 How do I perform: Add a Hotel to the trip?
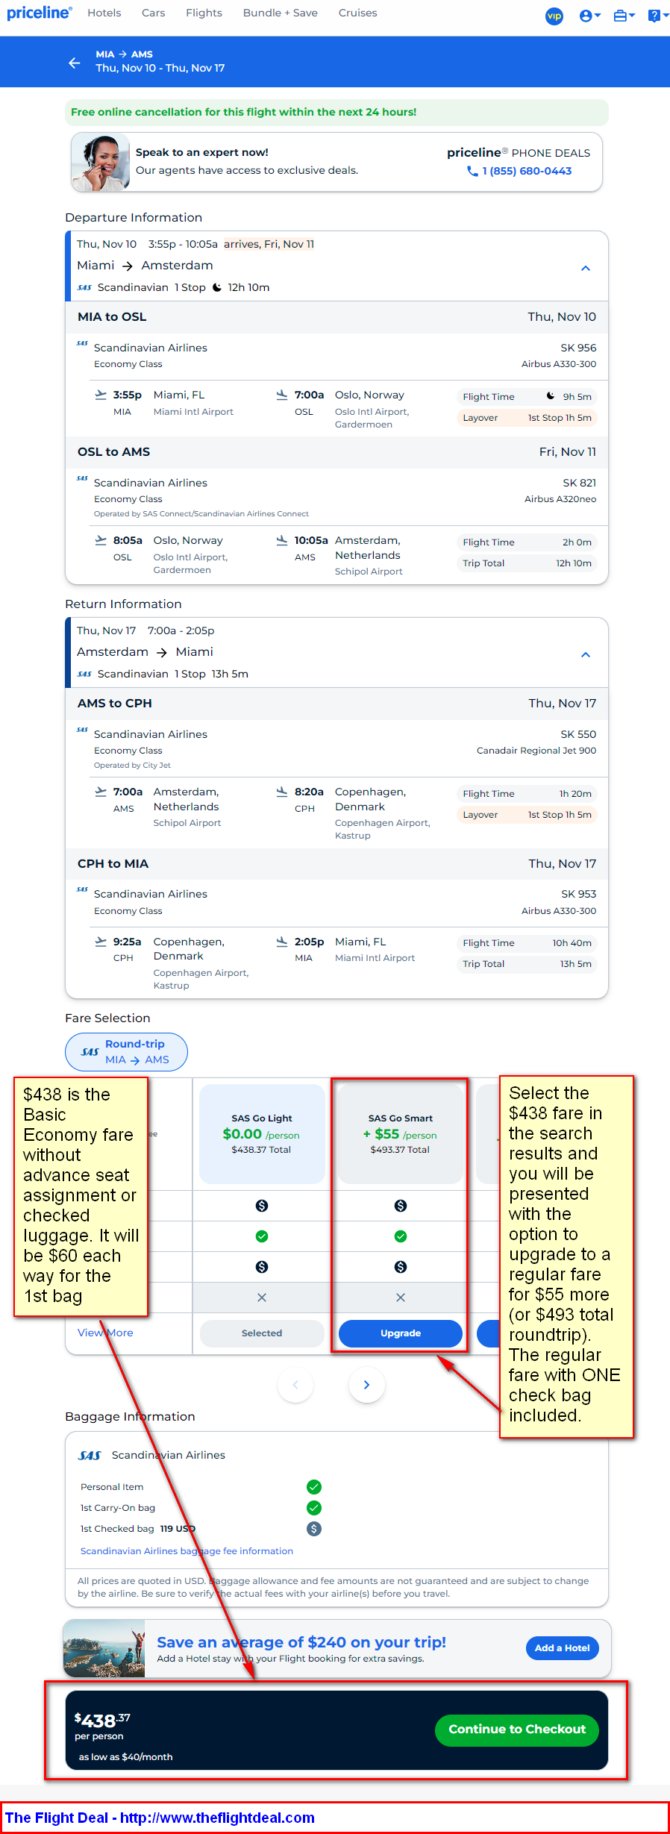(x=562, y=1648)
